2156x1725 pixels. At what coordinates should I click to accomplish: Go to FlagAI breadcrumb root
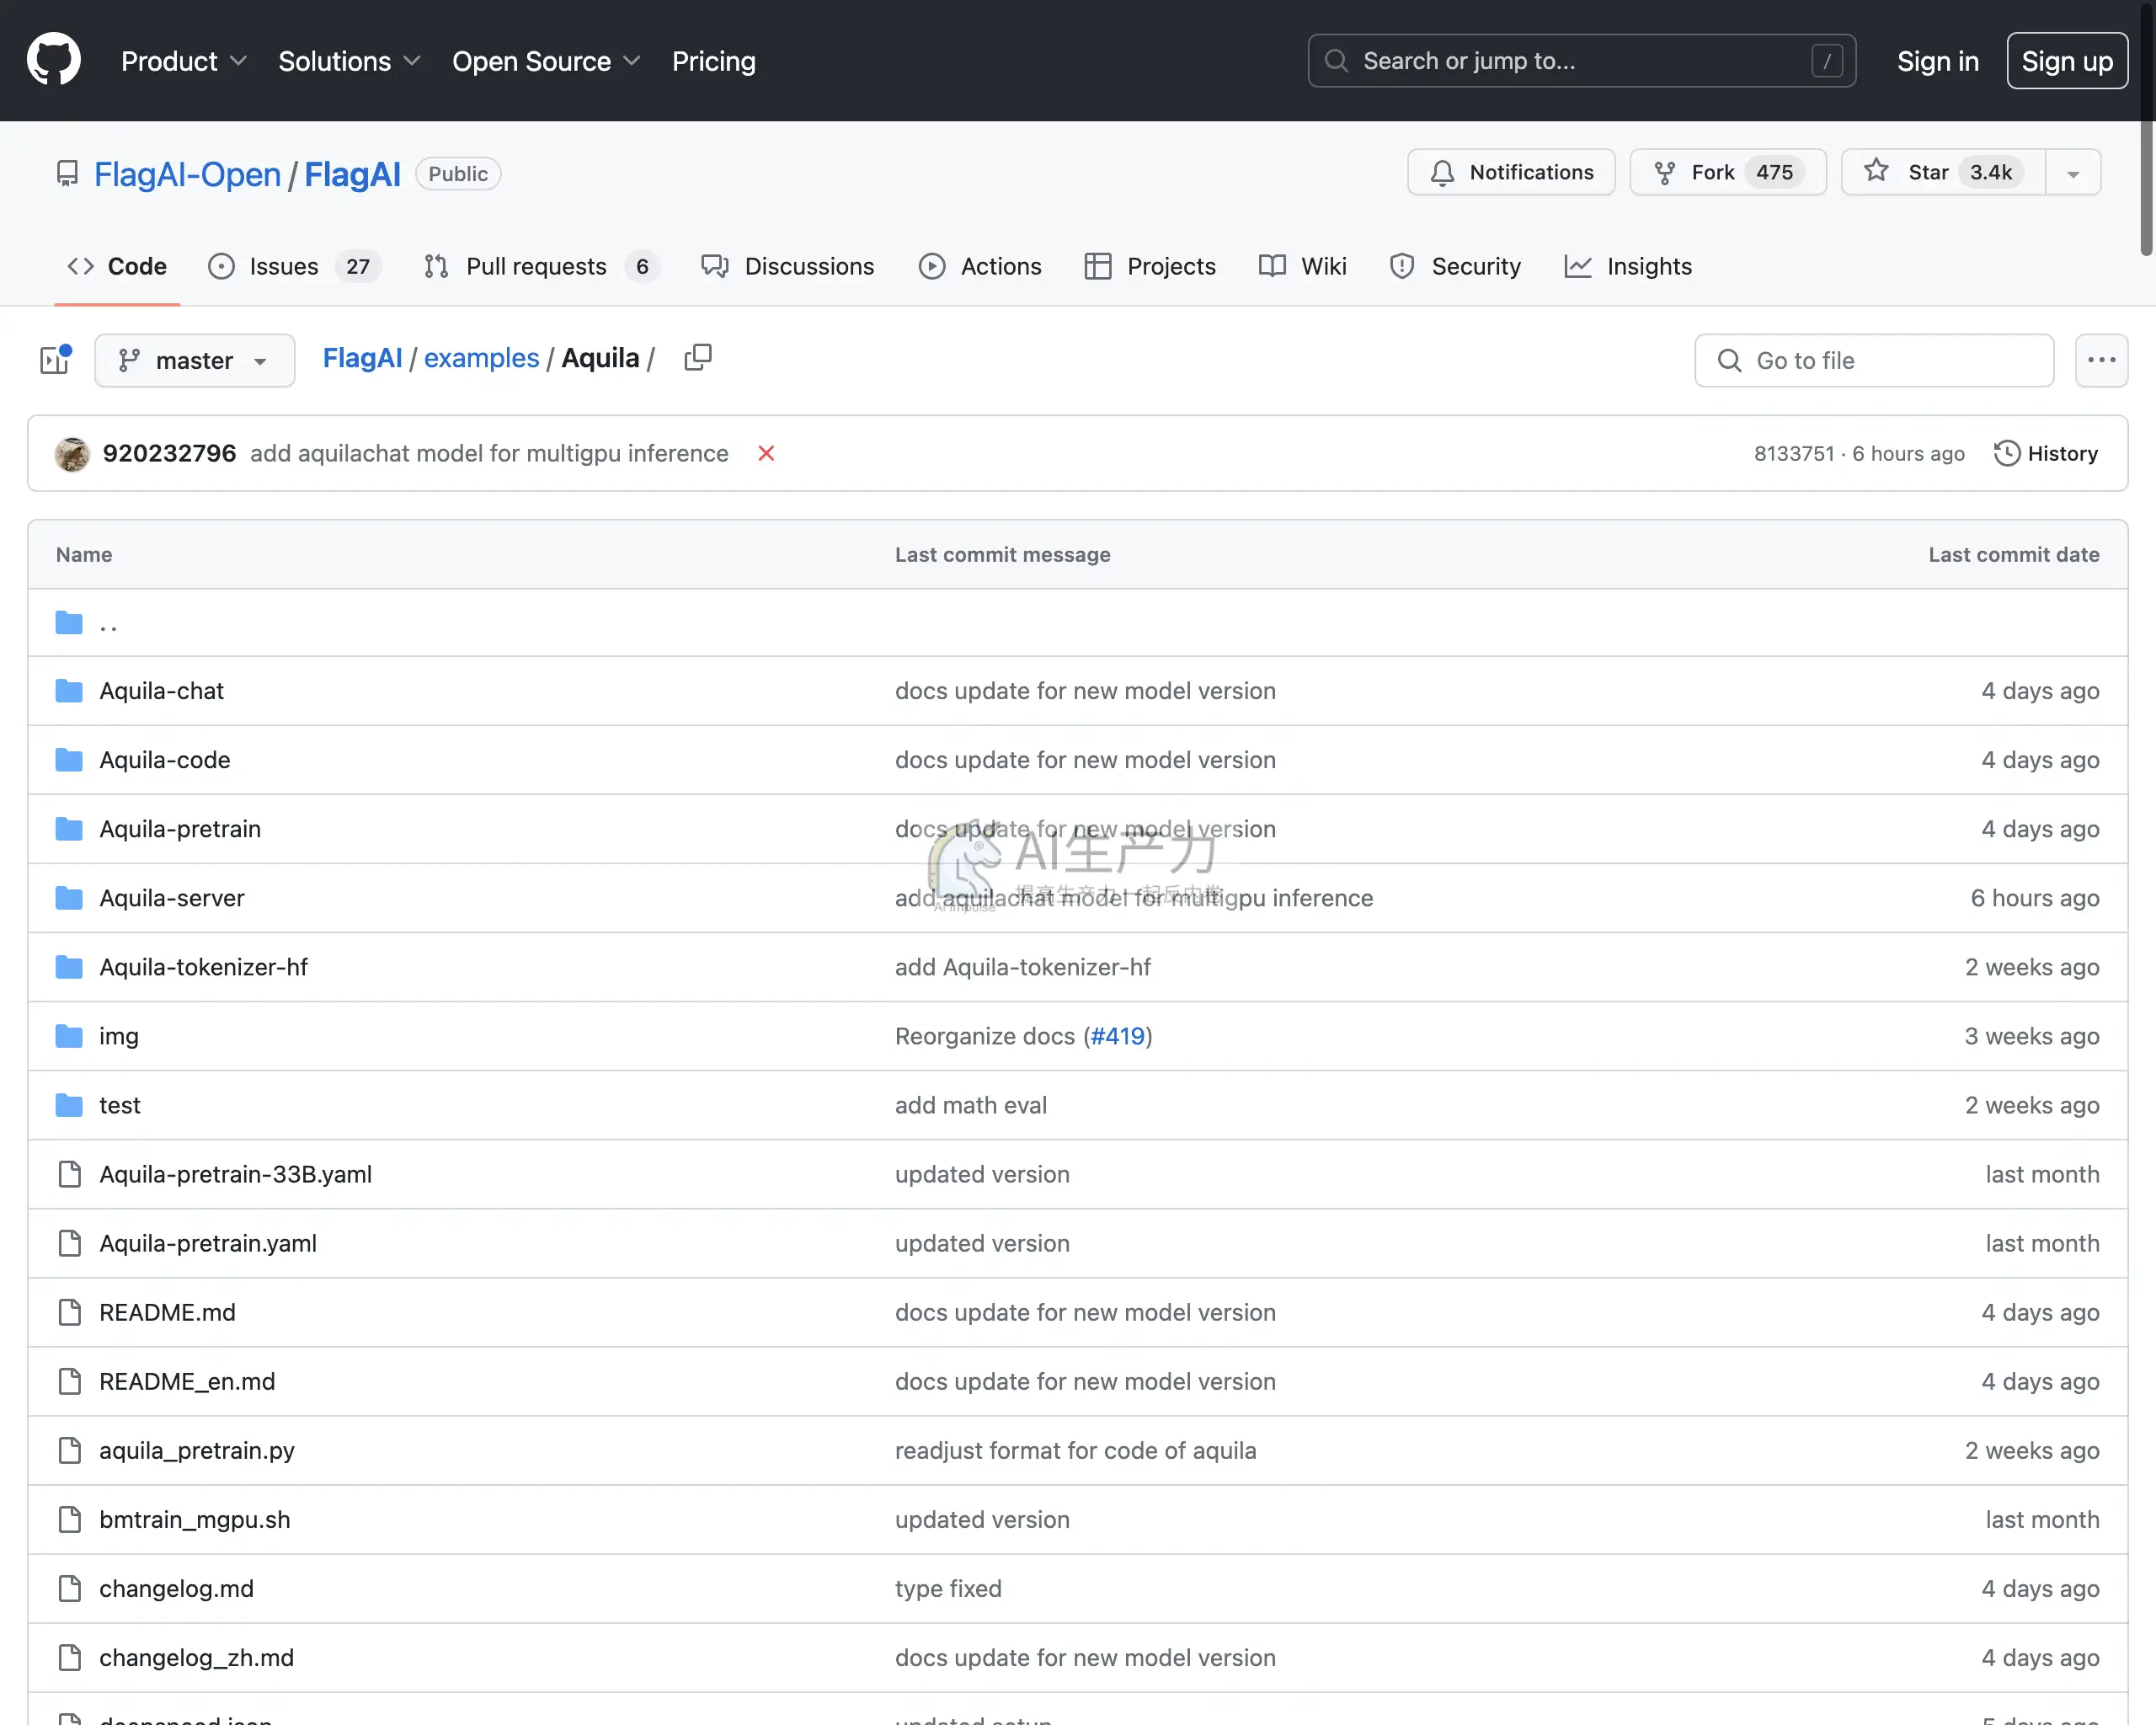click(x=362, y=358)
